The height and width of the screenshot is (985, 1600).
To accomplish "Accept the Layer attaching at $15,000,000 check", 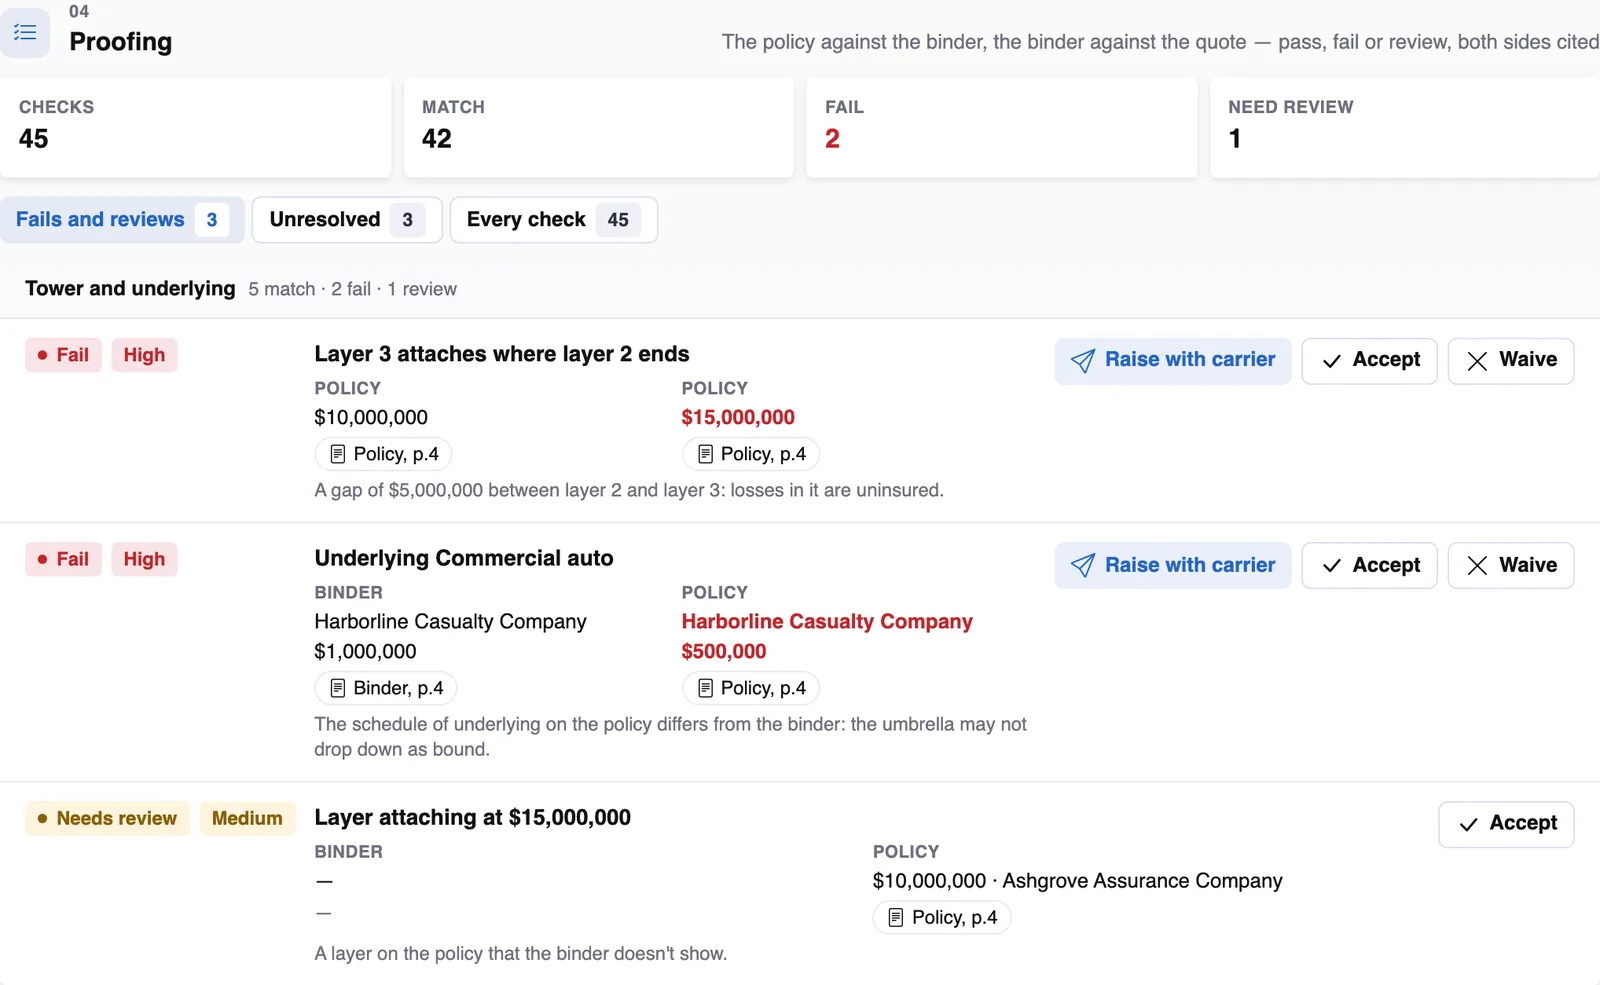I will click(x=1506, y=824).
